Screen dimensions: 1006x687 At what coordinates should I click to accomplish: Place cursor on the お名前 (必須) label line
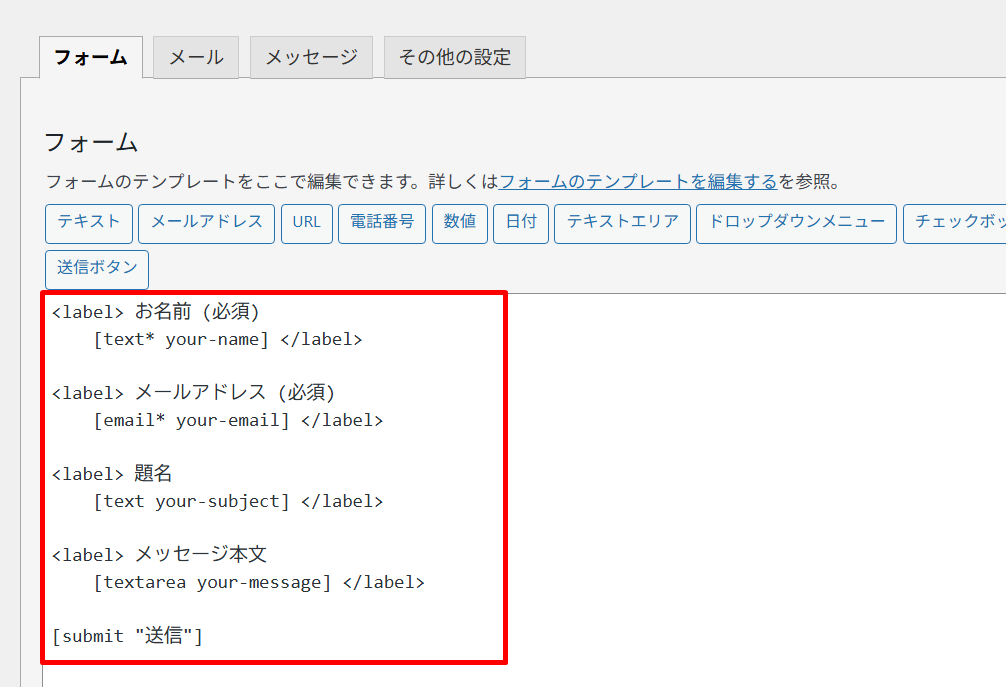coord(156,312)
